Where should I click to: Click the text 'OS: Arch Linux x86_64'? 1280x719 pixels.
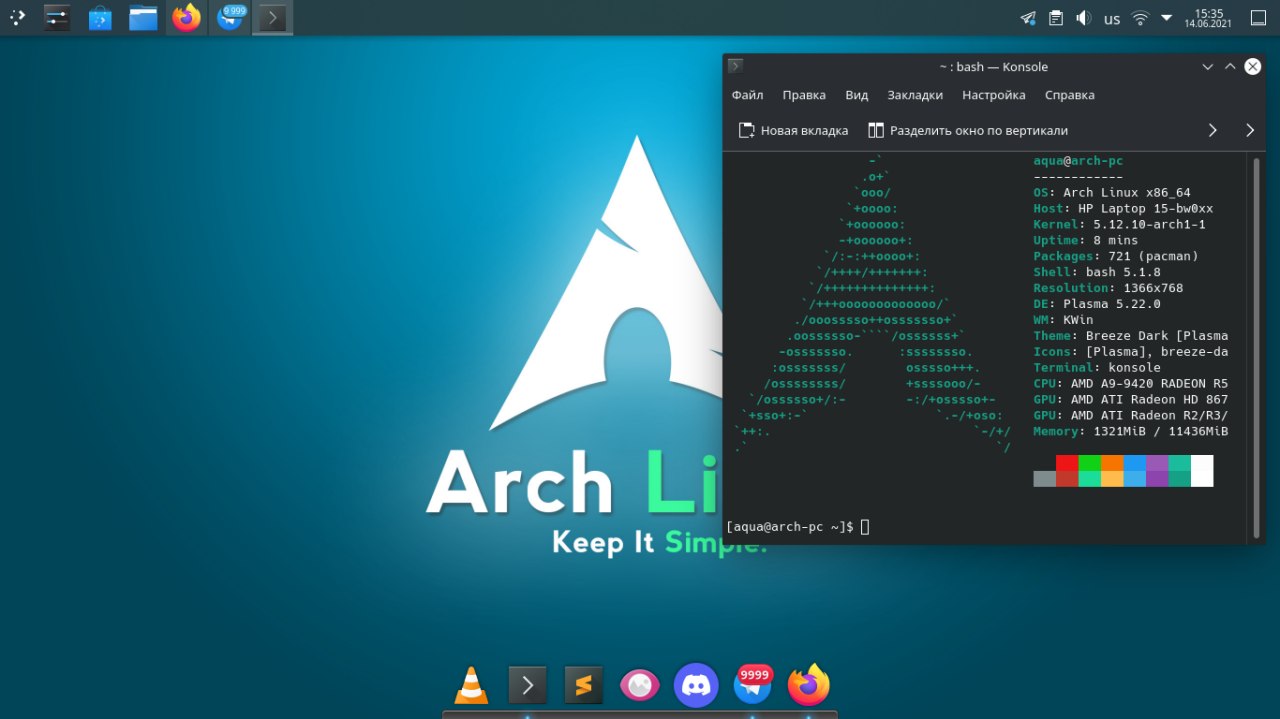point(1112,193)
